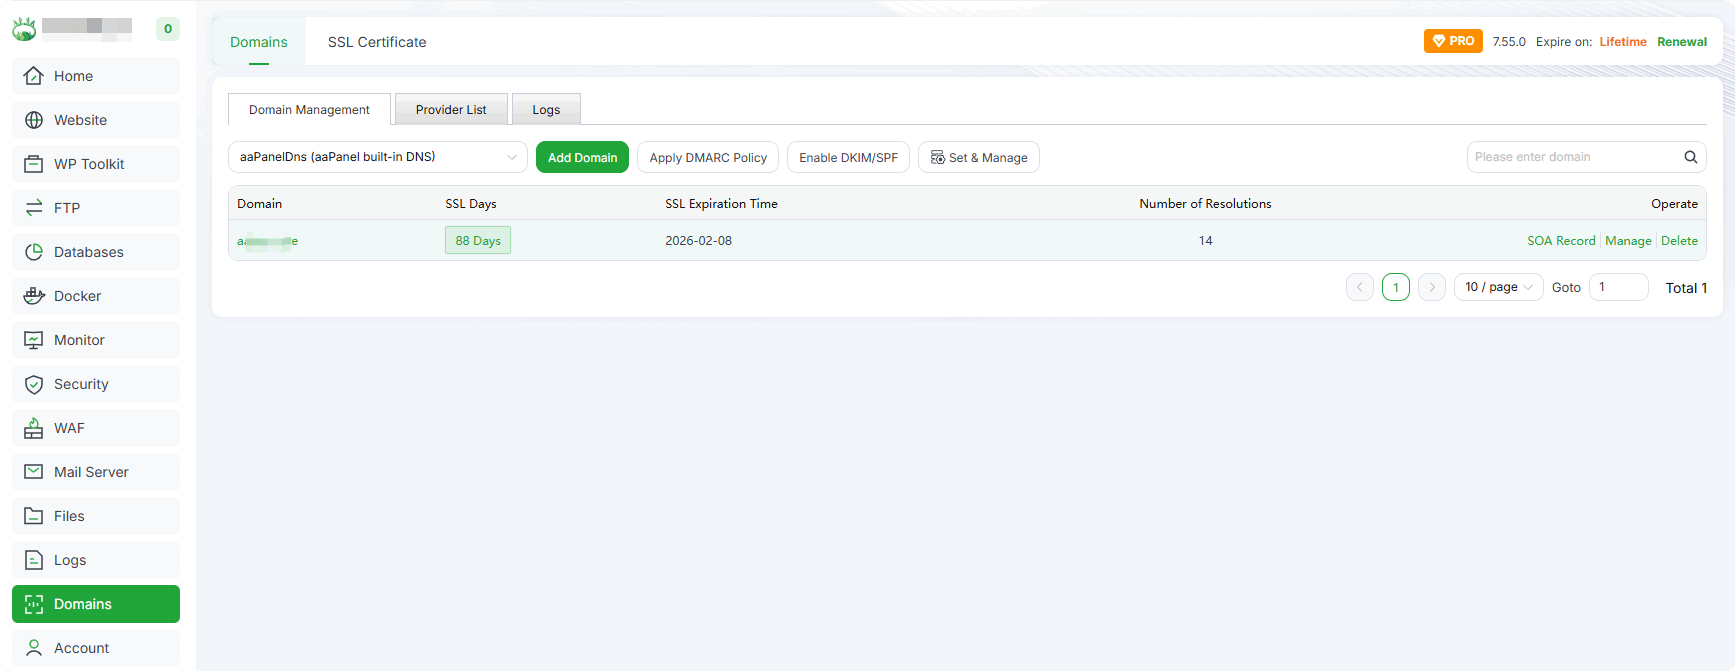This screenshot has width=1735, height=671.
Task: Click the previous page arrow in pagination
Action: [1360, 287]
